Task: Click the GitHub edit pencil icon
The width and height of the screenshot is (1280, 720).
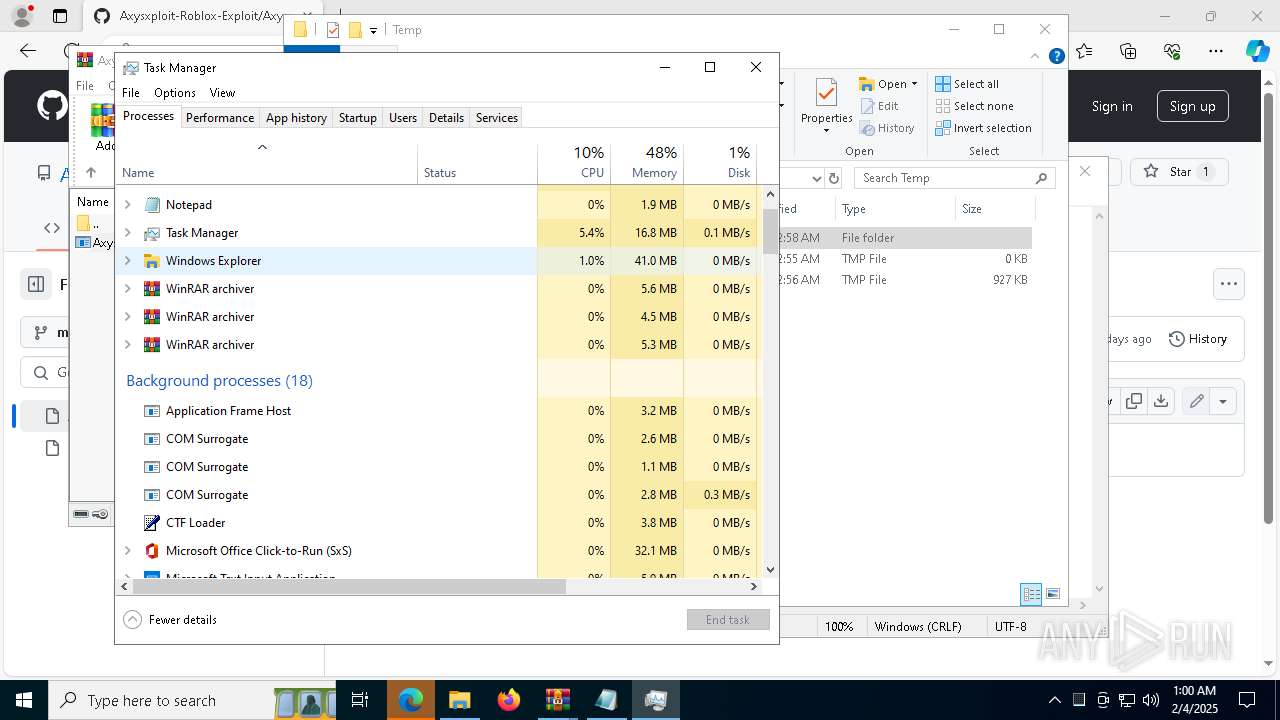Action: (1196, 401)
